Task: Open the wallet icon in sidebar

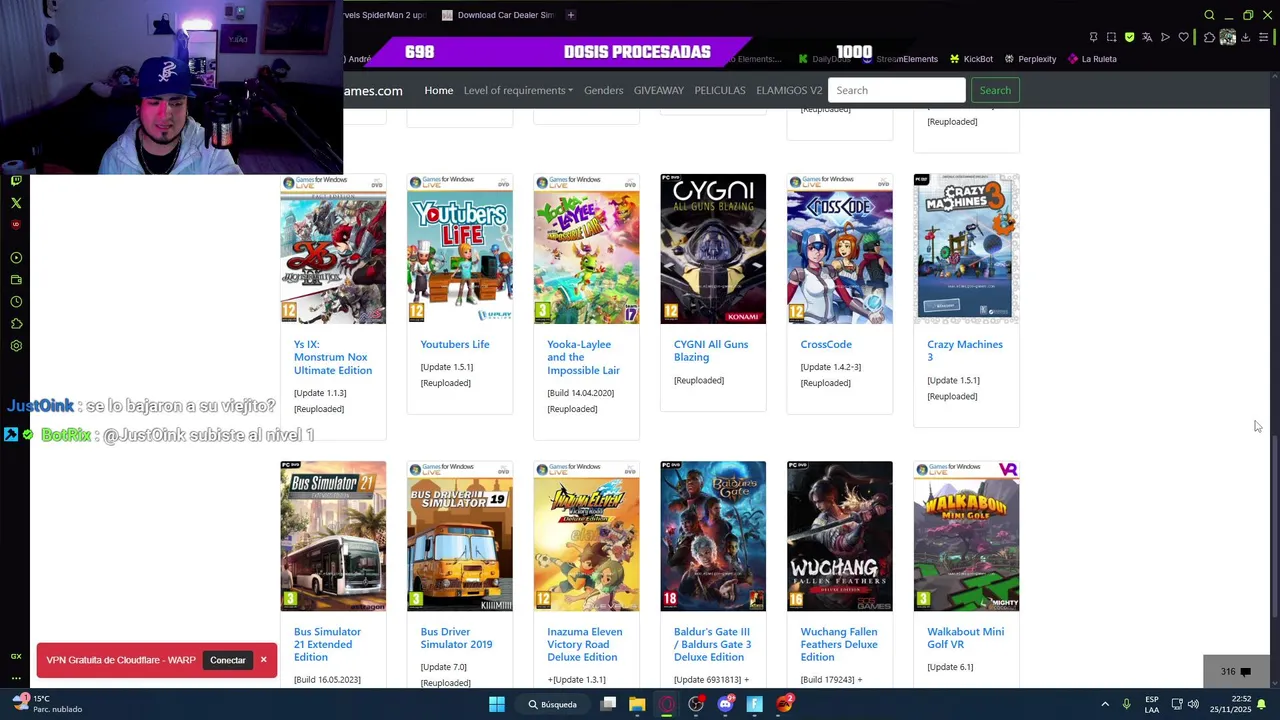Action: (16, 280)
